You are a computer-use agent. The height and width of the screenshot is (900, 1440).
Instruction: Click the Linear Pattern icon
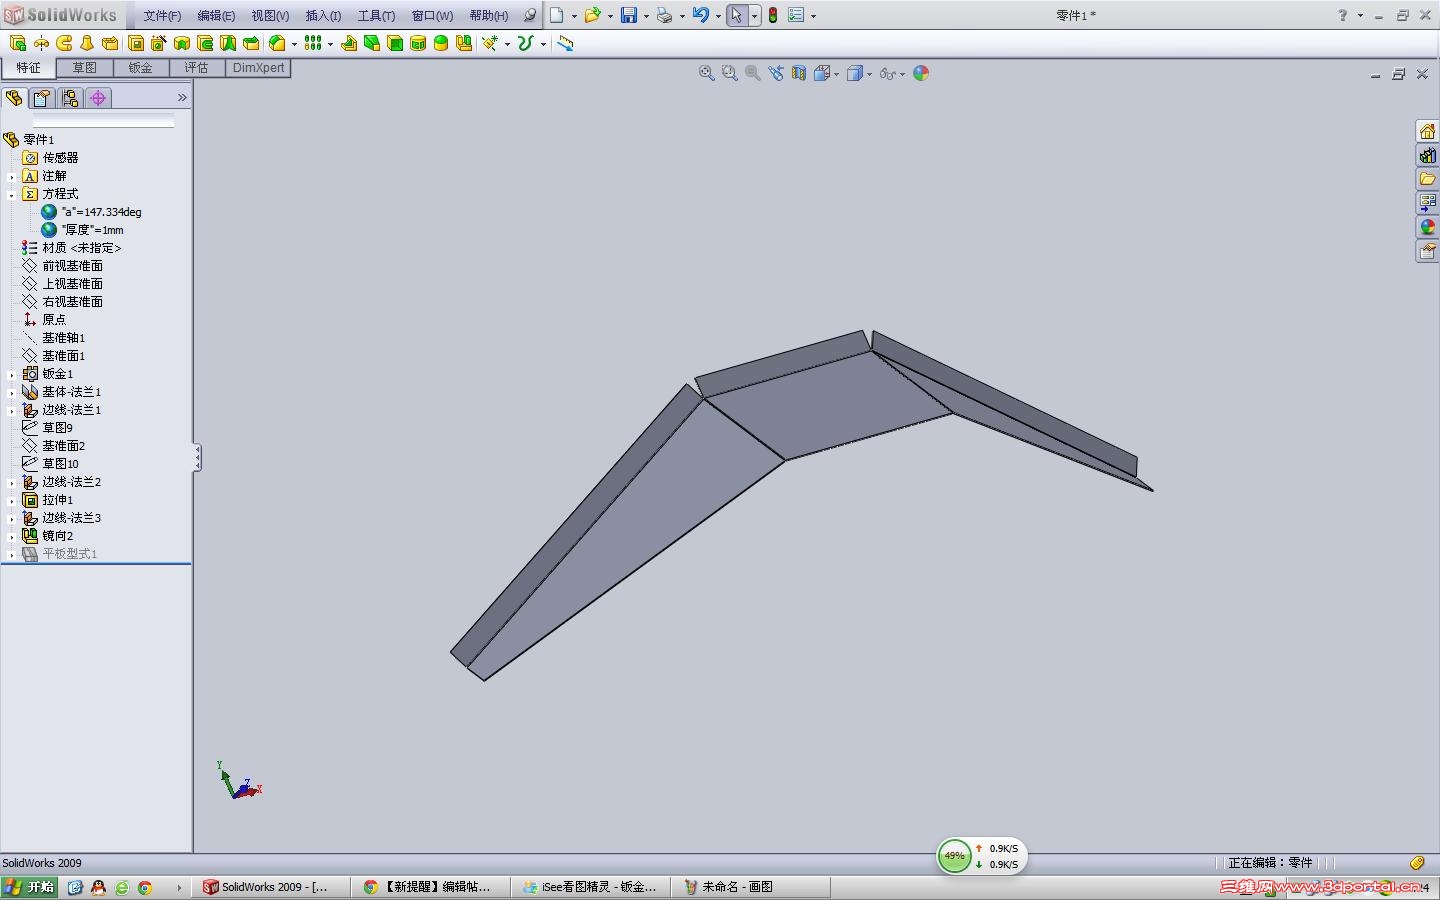(x=313, y=43)
